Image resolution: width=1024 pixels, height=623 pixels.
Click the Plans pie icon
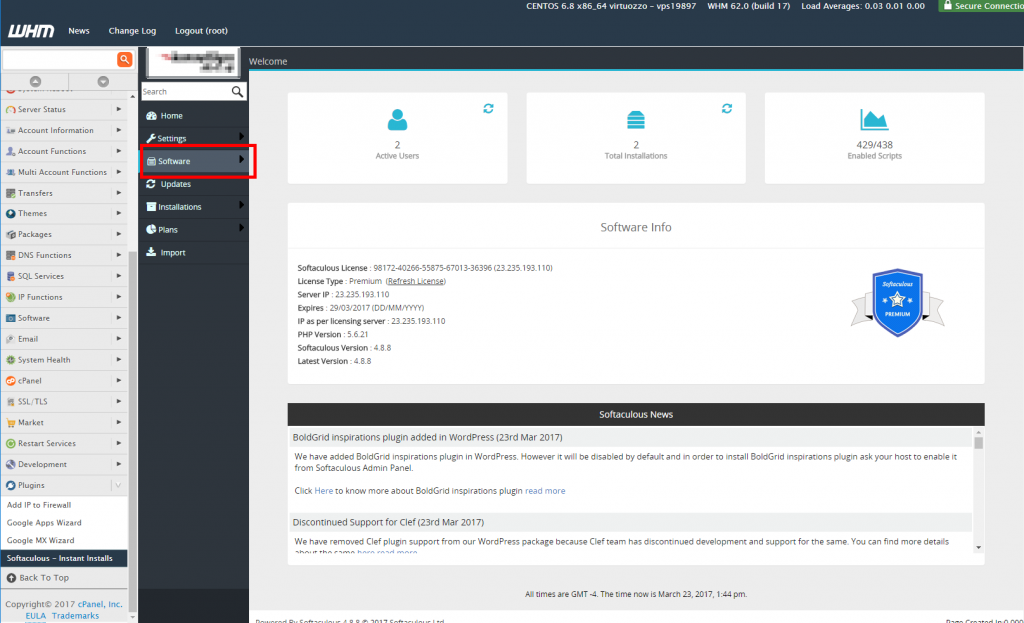point(151,229)
